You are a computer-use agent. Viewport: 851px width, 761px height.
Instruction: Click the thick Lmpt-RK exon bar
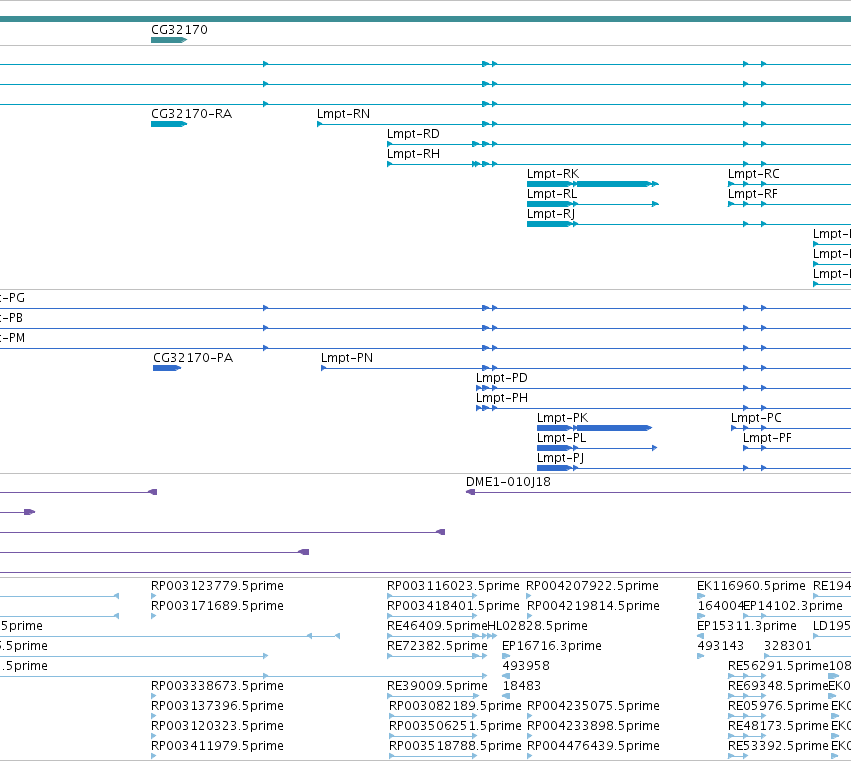[x=613, y=184]
